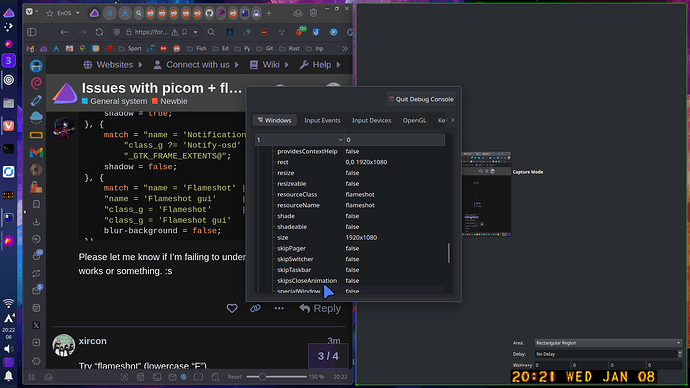Toggle the sidebar panel button

point(32,32)
